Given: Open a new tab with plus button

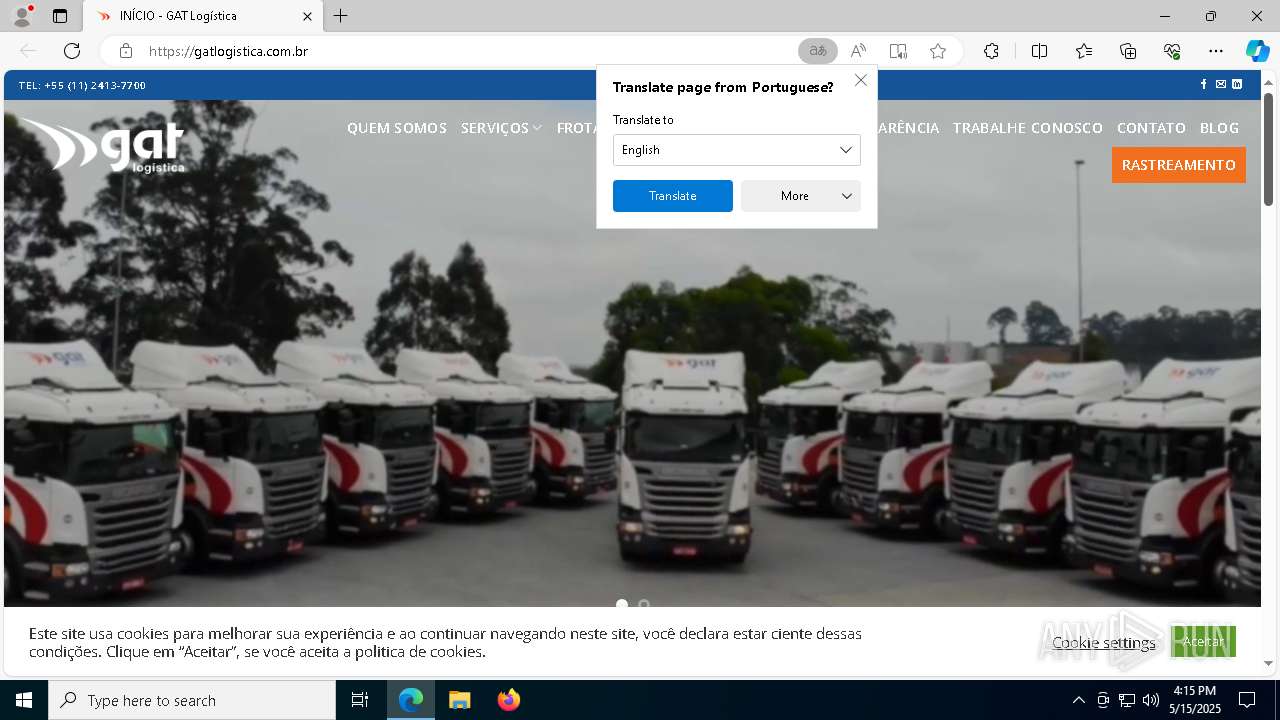Looking at the screenshot, I should coord(341,16).
